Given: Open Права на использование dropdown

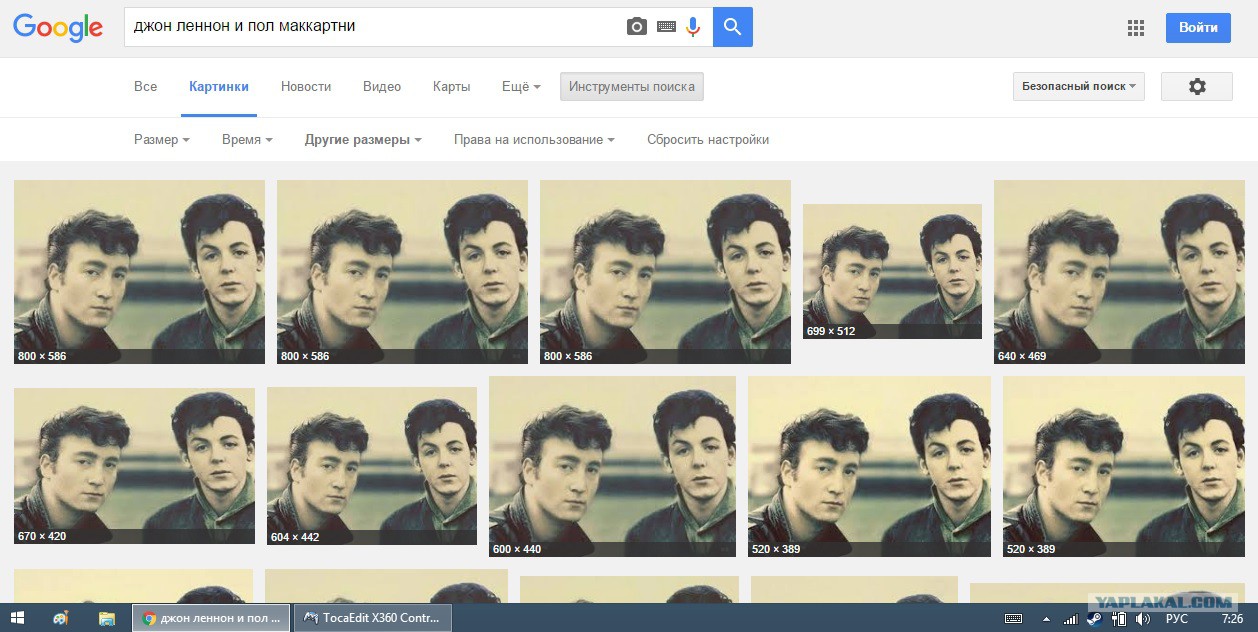Looking at the screenshot, I should pos(534,140).
